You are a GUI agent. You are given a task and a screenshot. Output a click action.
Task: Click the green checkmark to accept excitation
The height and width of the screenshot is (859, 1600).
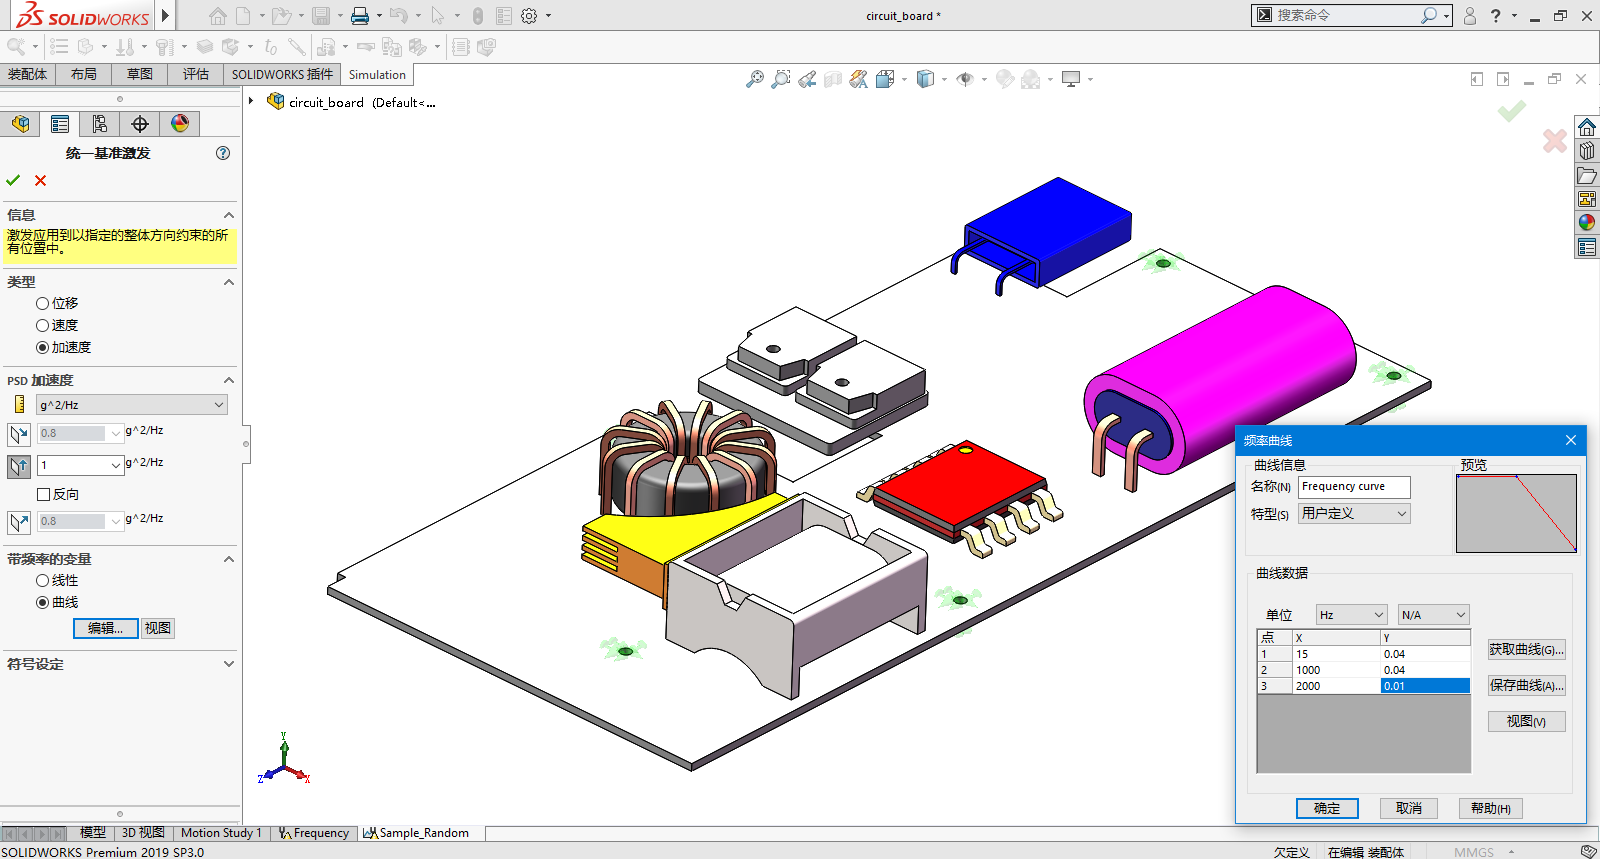pyautogui.click(x=13, y=181)
